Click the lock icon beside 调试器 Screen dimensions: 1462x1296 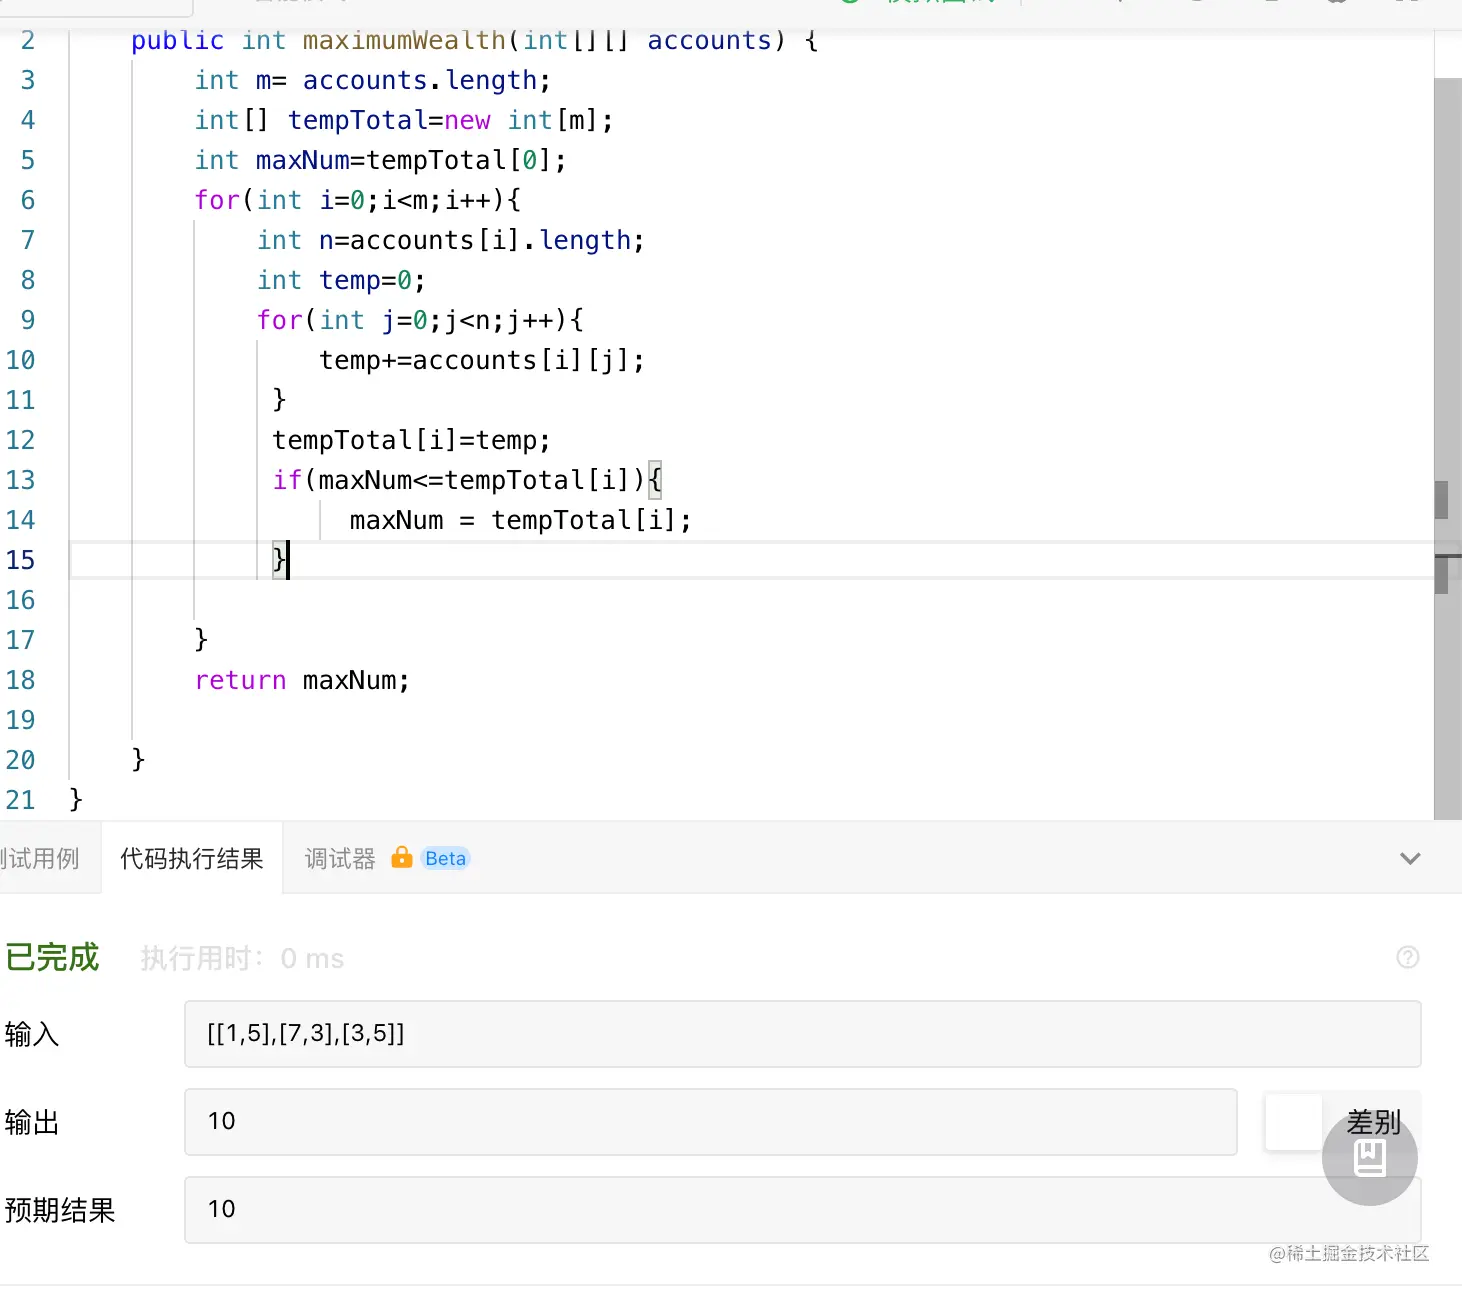click(402, 857)
